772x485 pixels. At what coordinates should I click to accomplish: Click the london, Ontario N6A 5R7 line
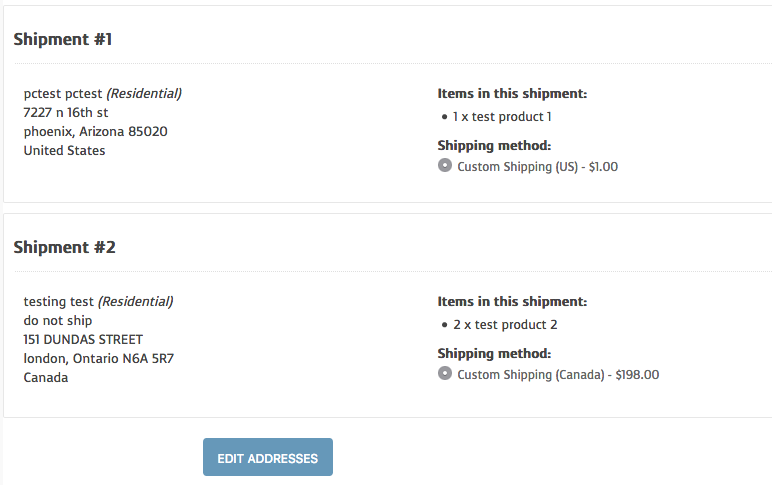[99, 359]
